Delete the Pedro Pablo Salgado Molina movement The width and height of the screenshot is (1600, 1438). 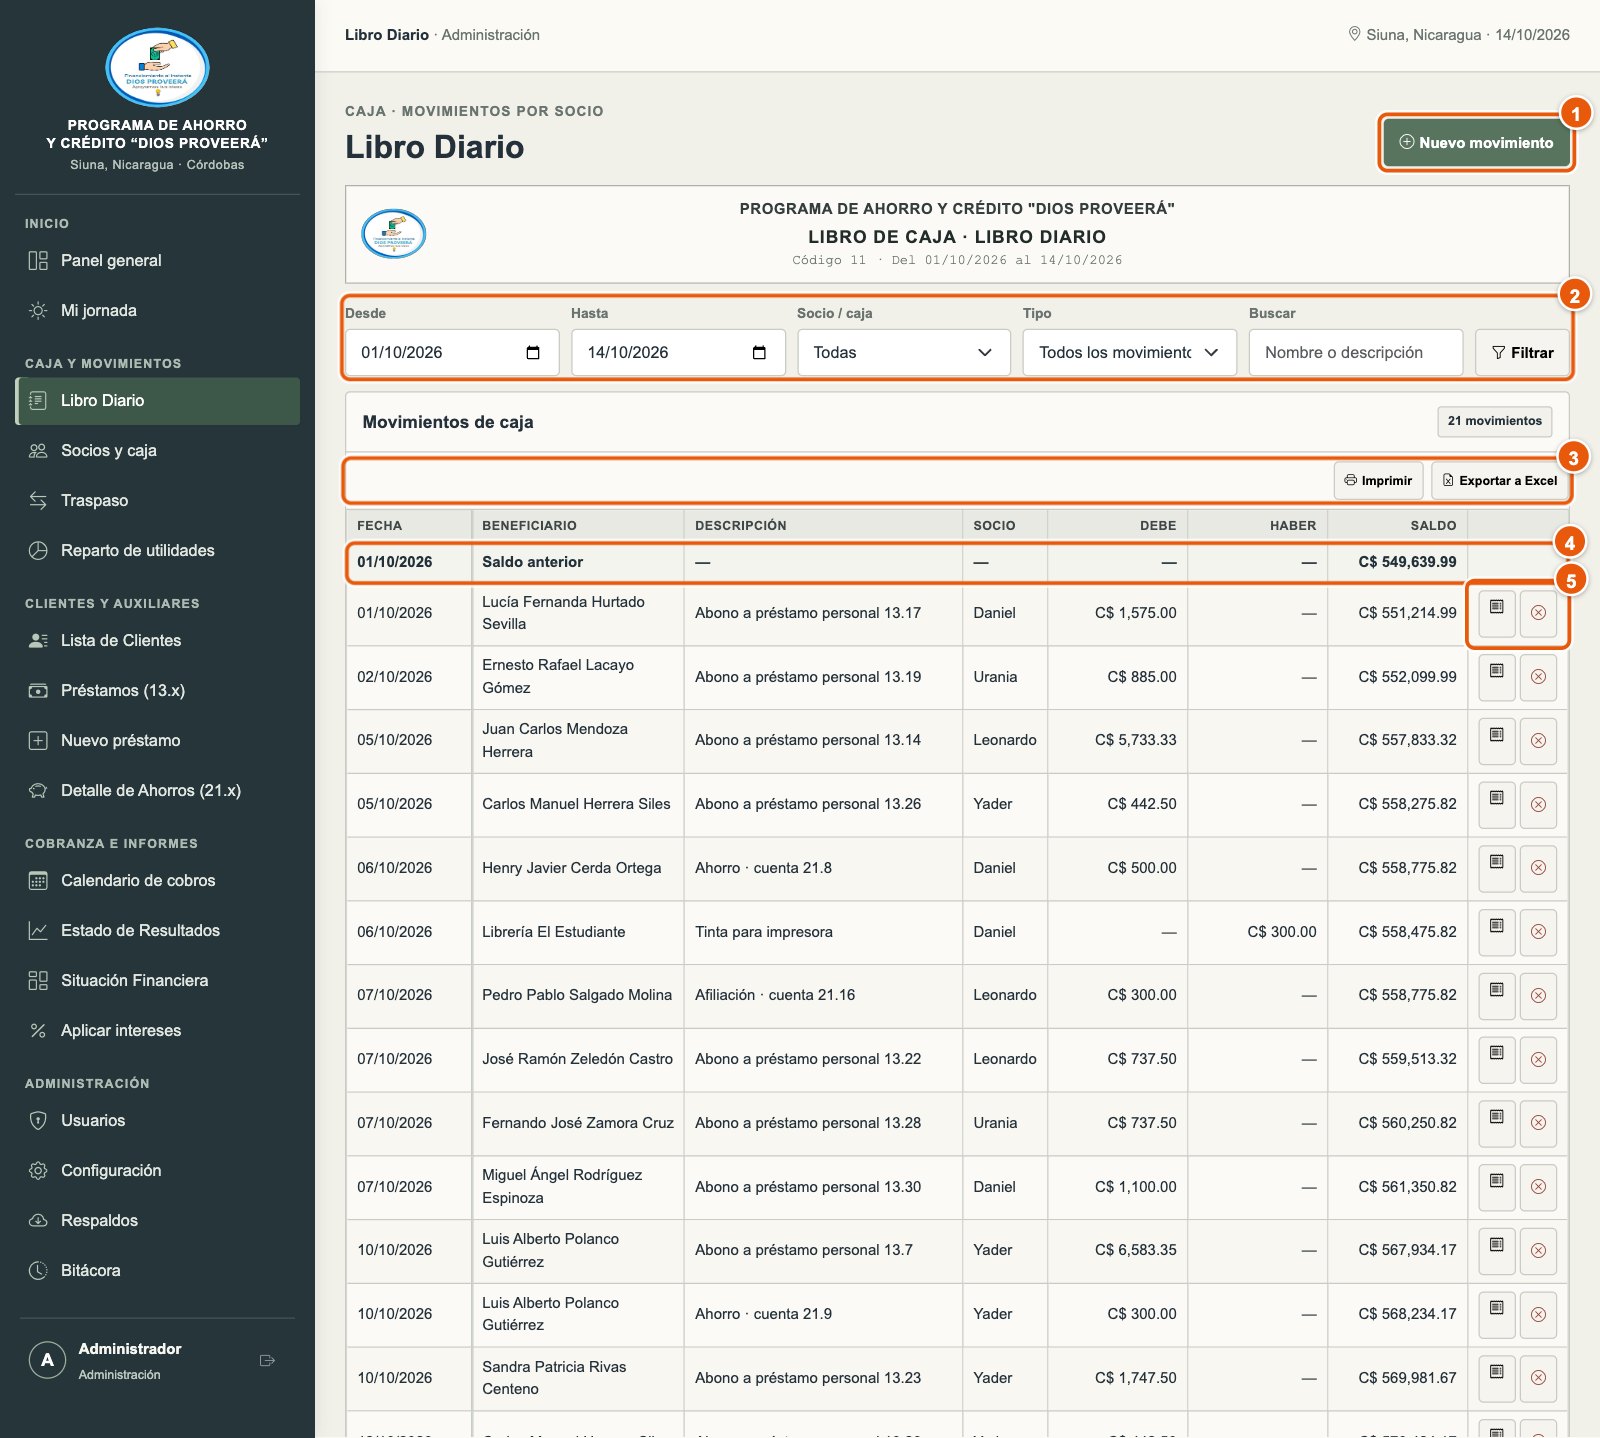[1538, 995]
